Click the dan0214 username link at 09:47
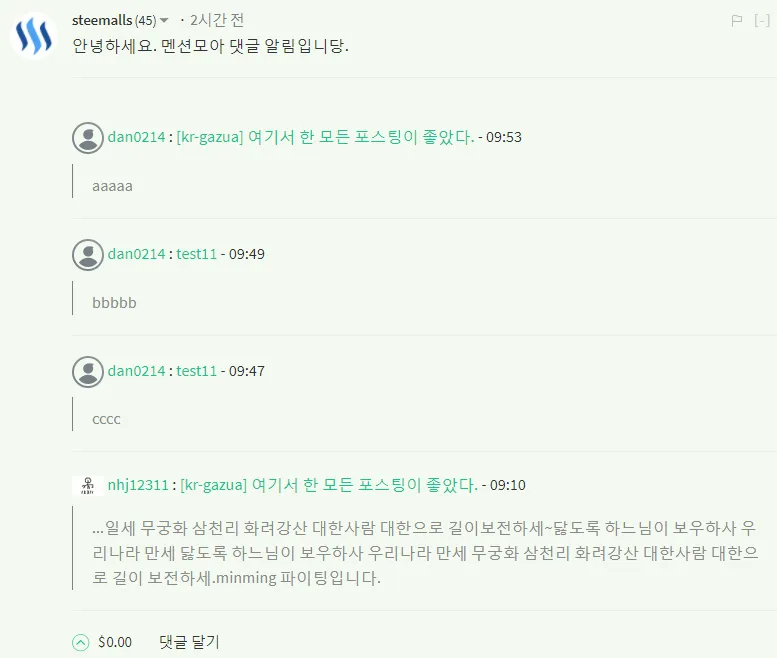The width and height of the screenshot is (777, 658). point(136,371)
